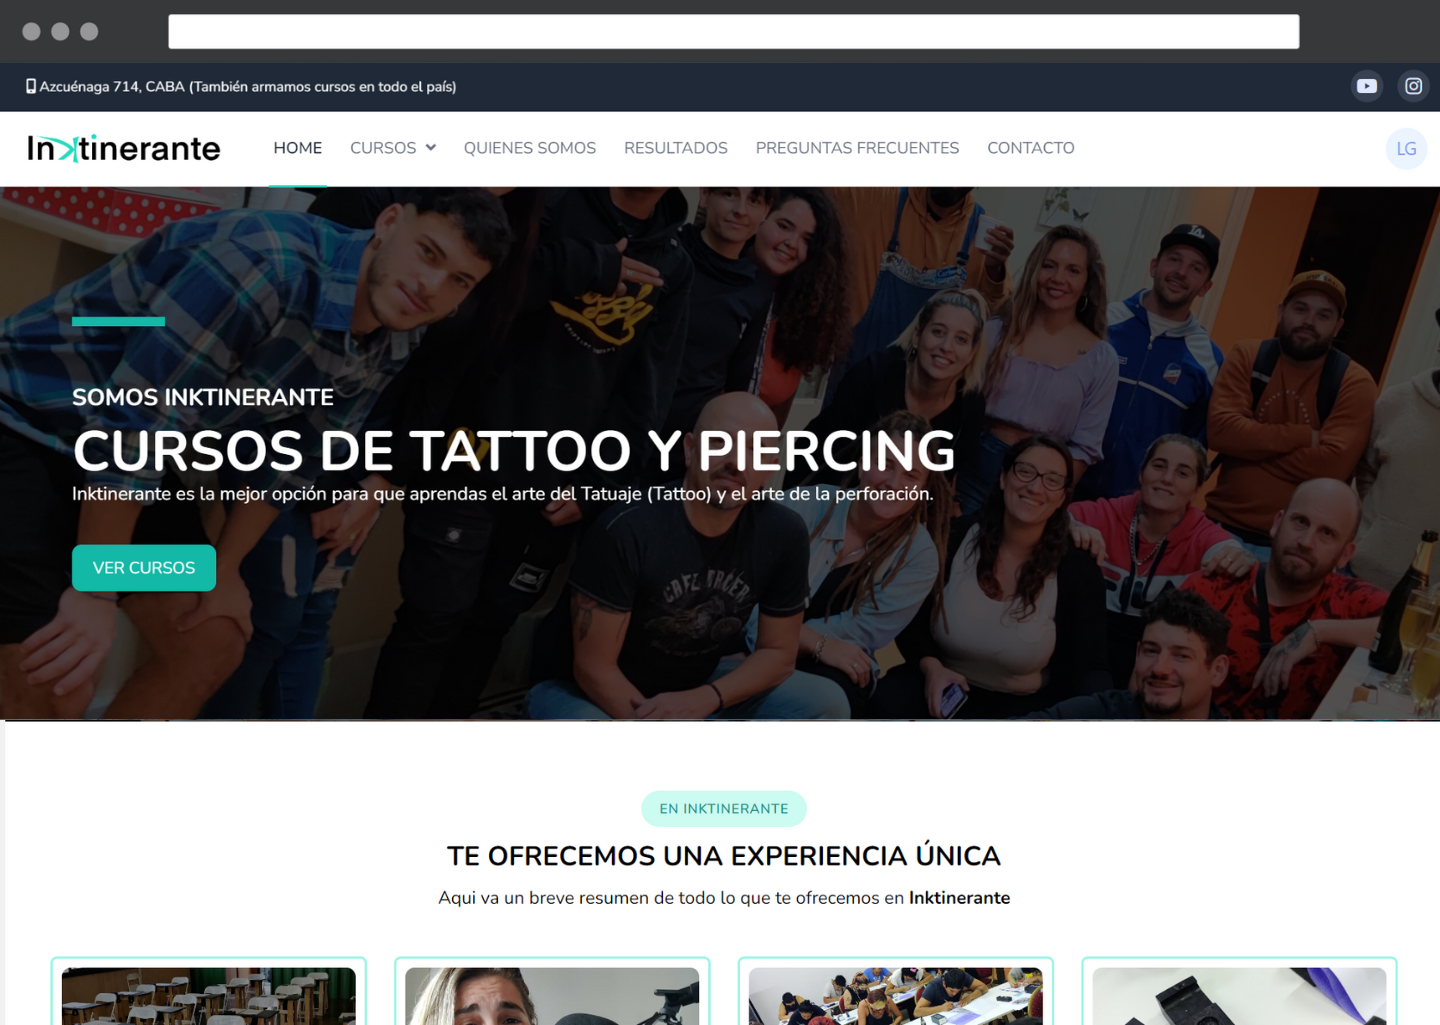Open PREGUNTAS FRECUENTES in the navbar
The image size is (1440, 1025).
point(856,148)
